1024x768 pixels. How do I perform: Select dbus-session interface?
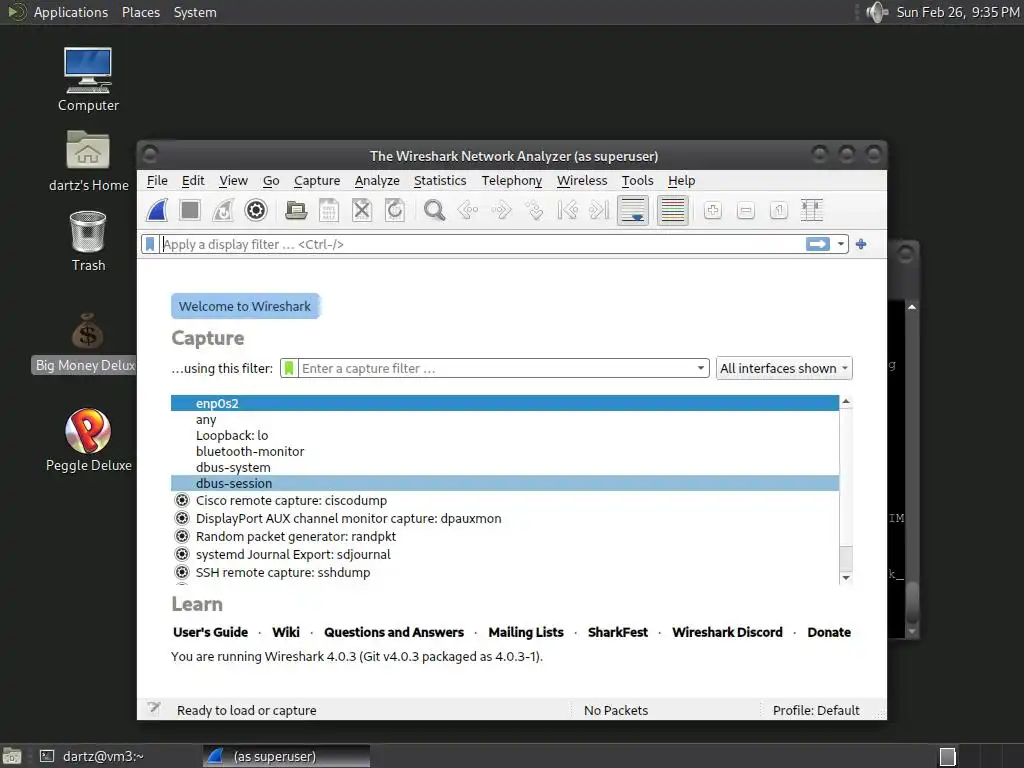coord(505,483)
